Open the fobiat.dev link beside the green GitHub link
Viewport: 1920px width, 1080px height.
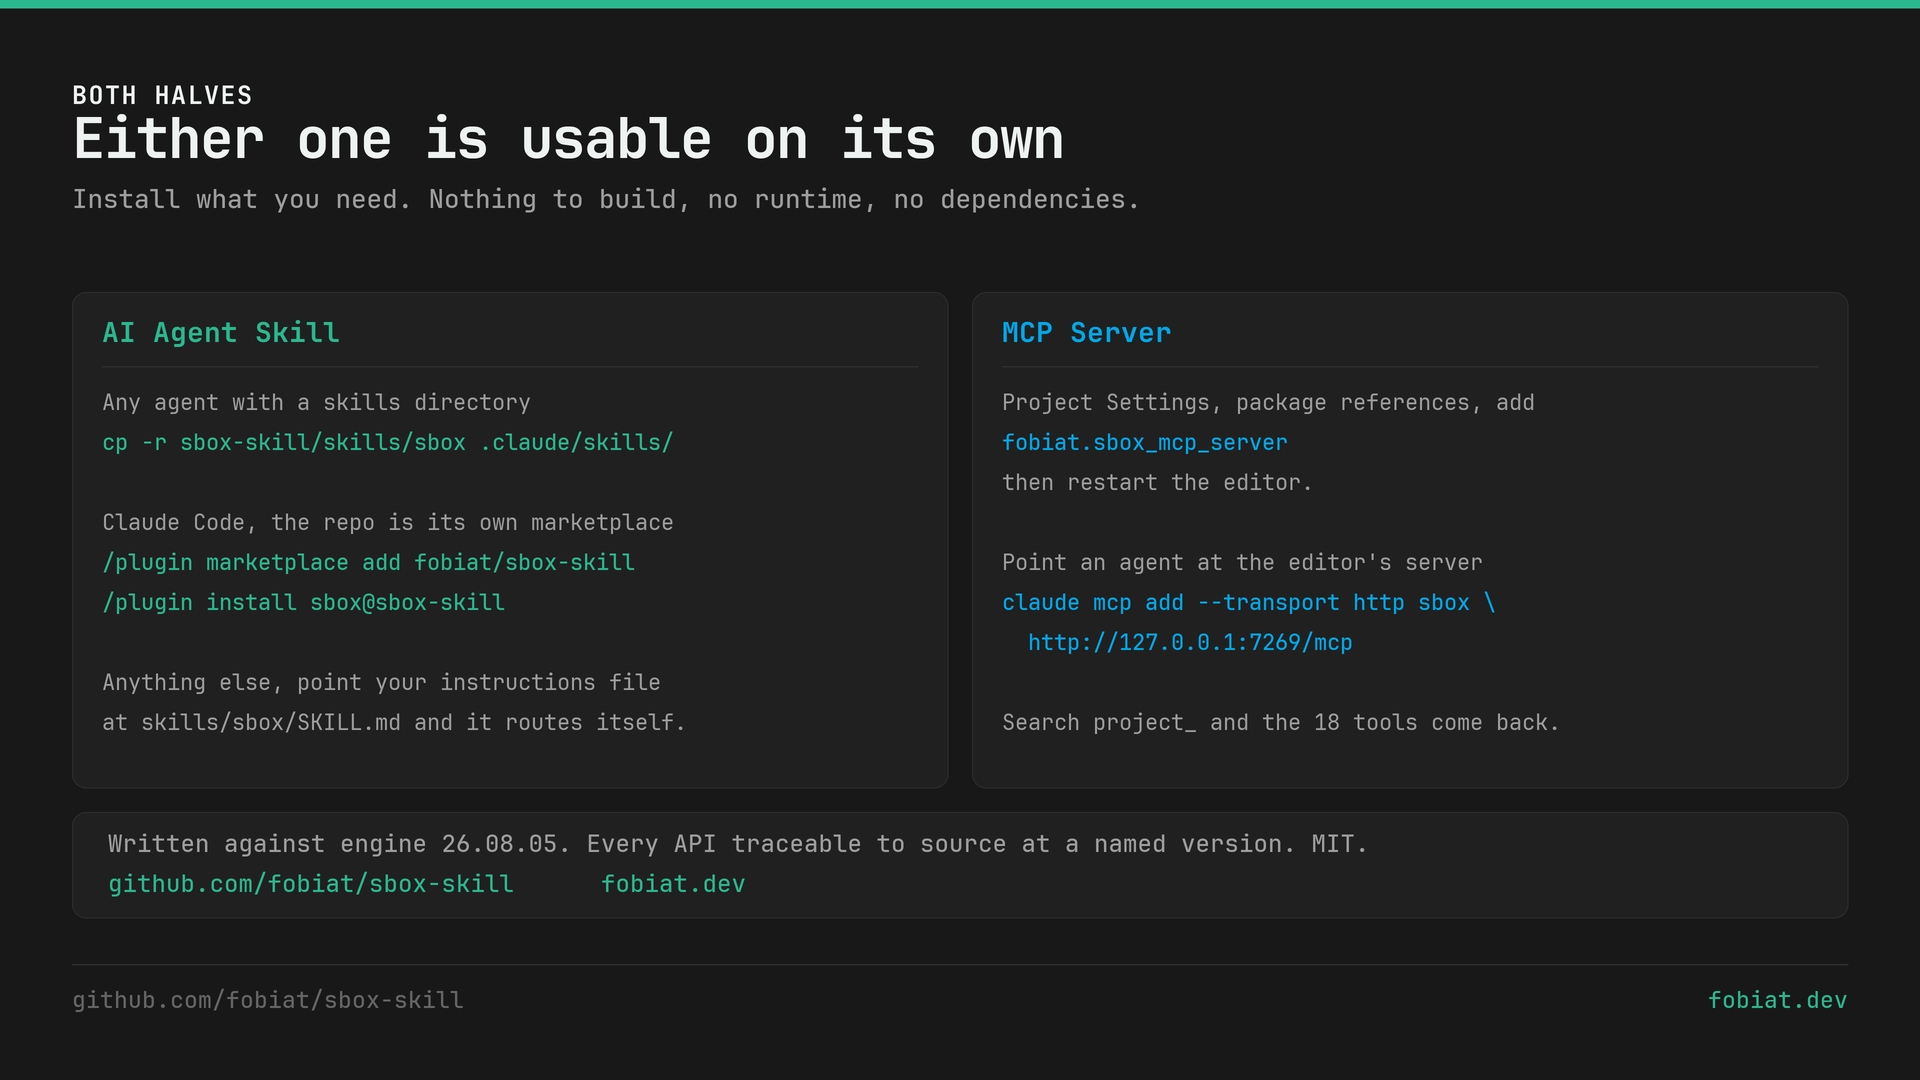click(x=673, y=885)
